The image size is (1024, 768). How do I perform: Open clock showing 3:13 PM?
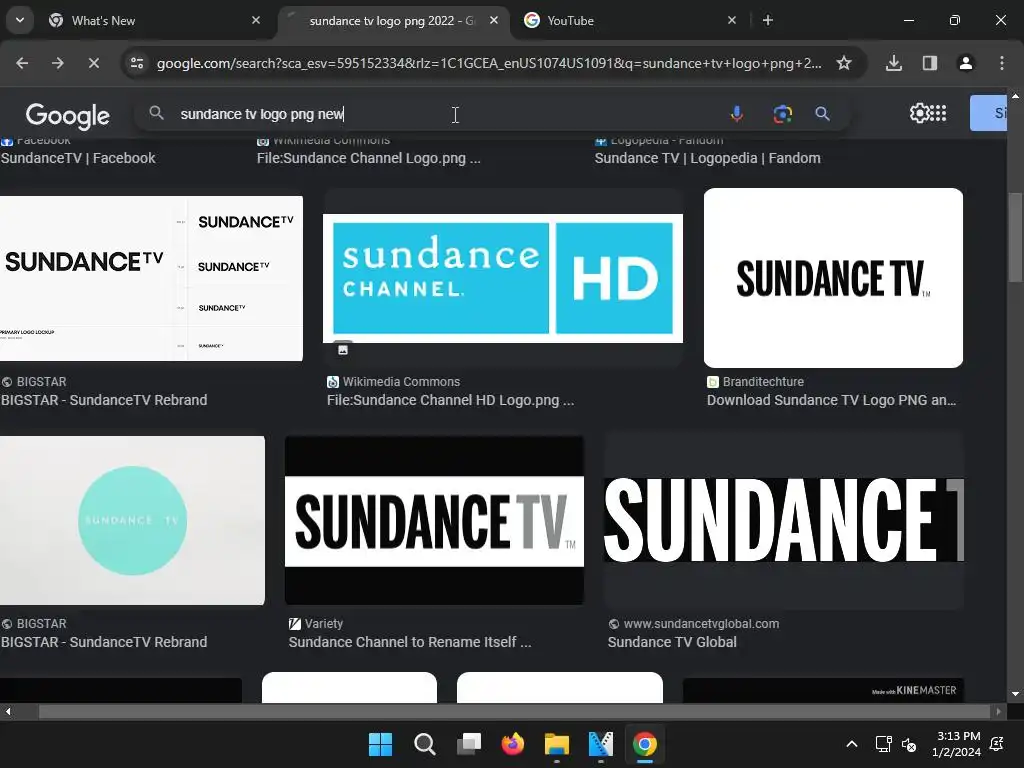click(956, 744)
